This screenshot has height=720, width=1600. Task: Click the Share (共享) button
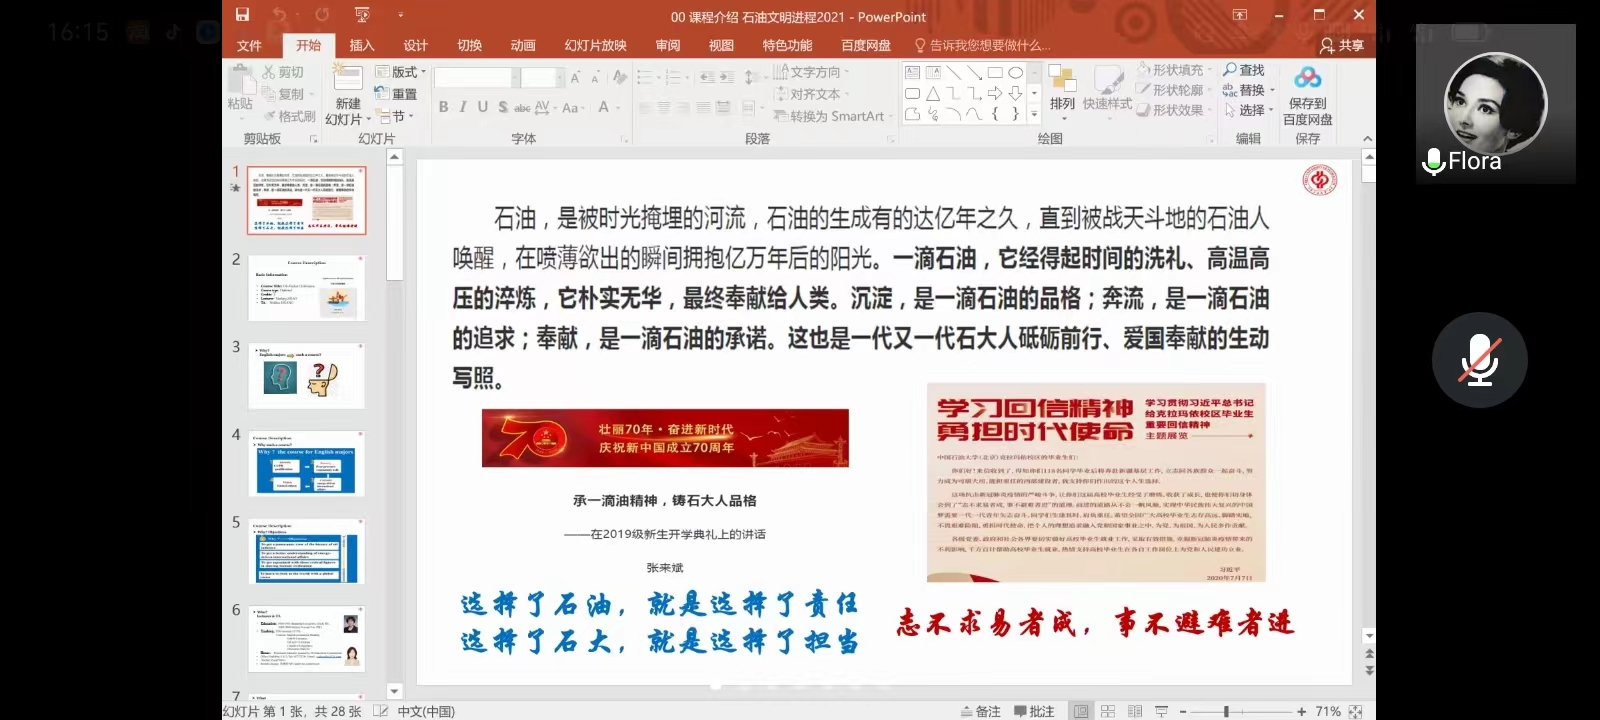1342,45
